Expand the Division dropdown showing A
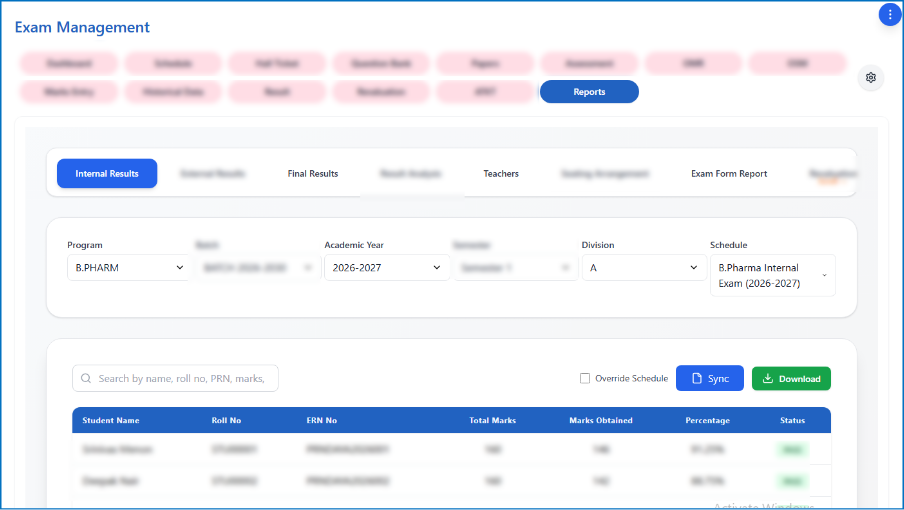 [644, 267]
